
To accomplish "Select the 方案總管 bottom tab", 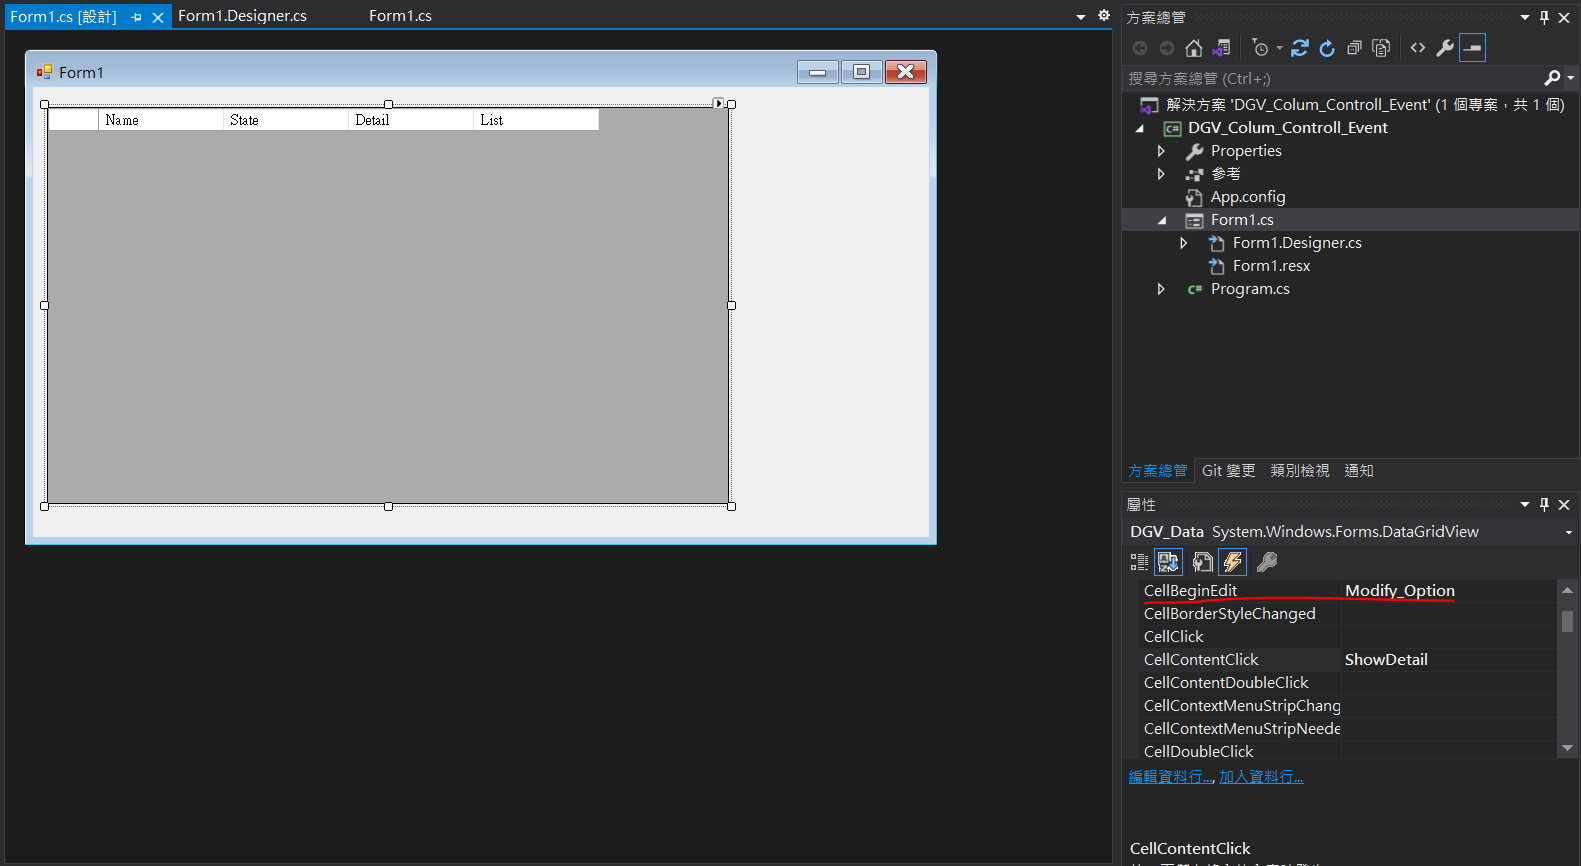I will coord(1158,471).
